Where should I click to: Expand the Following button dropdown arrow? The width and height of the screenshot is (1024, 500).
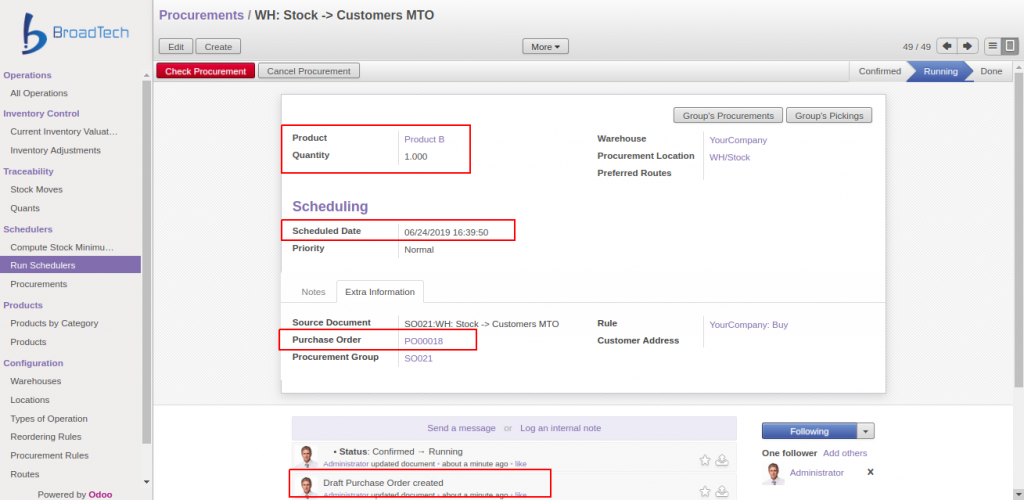pyautogui.click(x=865, y=431)
